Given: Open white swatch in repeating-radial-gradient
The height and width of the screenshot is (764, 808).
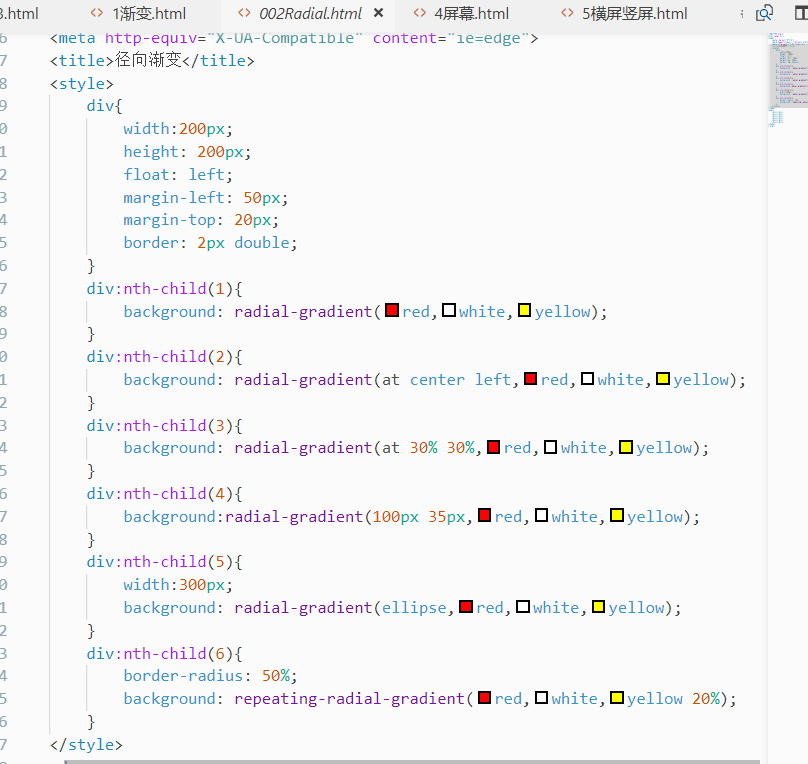Looking at the screenshot, I should coord(541,698).
